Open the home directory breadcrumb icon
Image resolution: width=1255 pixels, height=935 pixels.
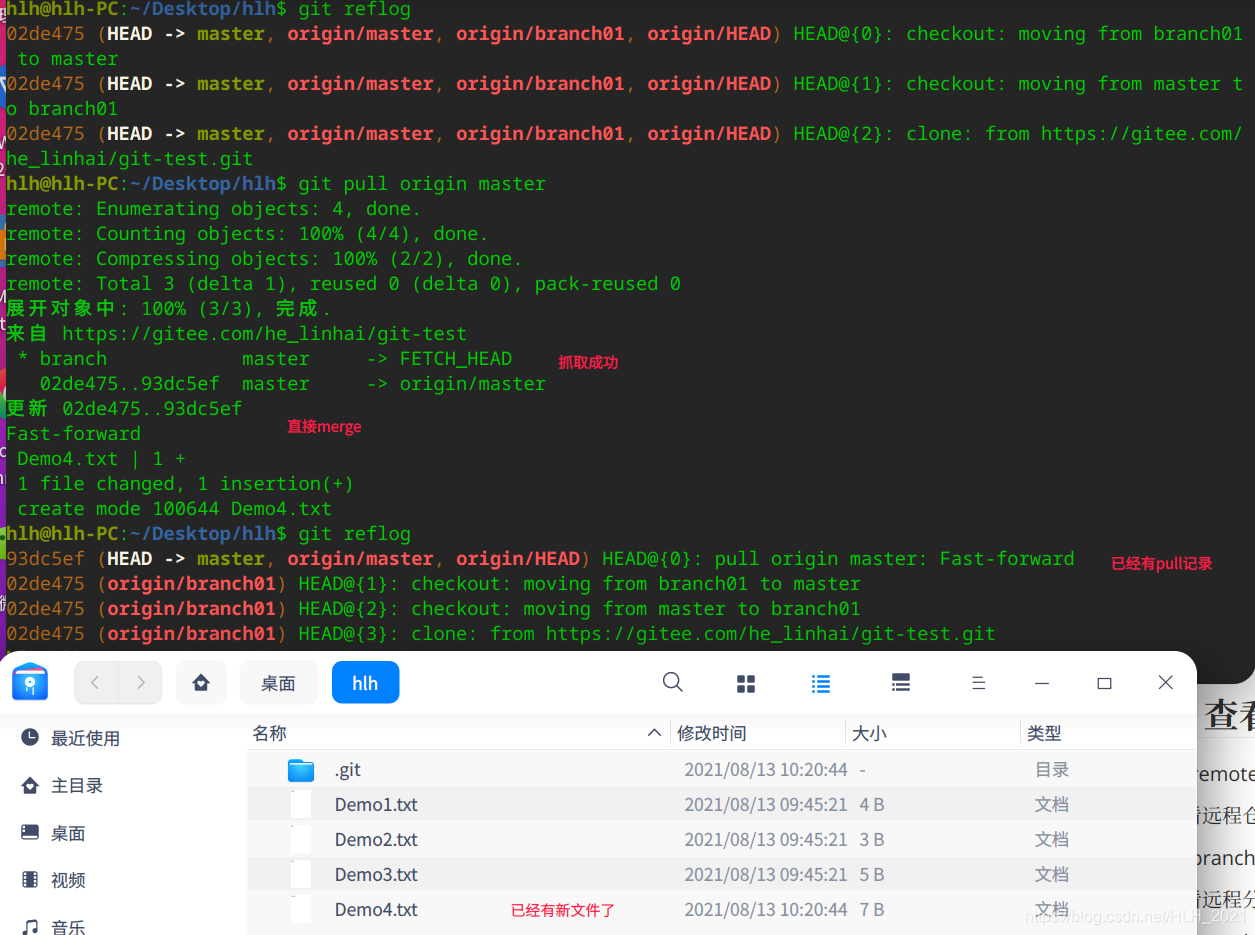[201, 683]
